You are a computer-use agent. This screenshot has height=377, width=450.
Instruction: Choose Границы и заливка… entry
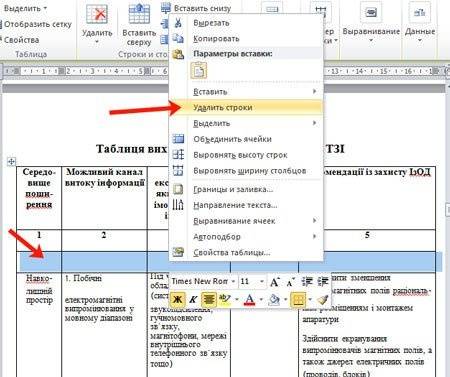pyautogui.click(x=245, y=189)
